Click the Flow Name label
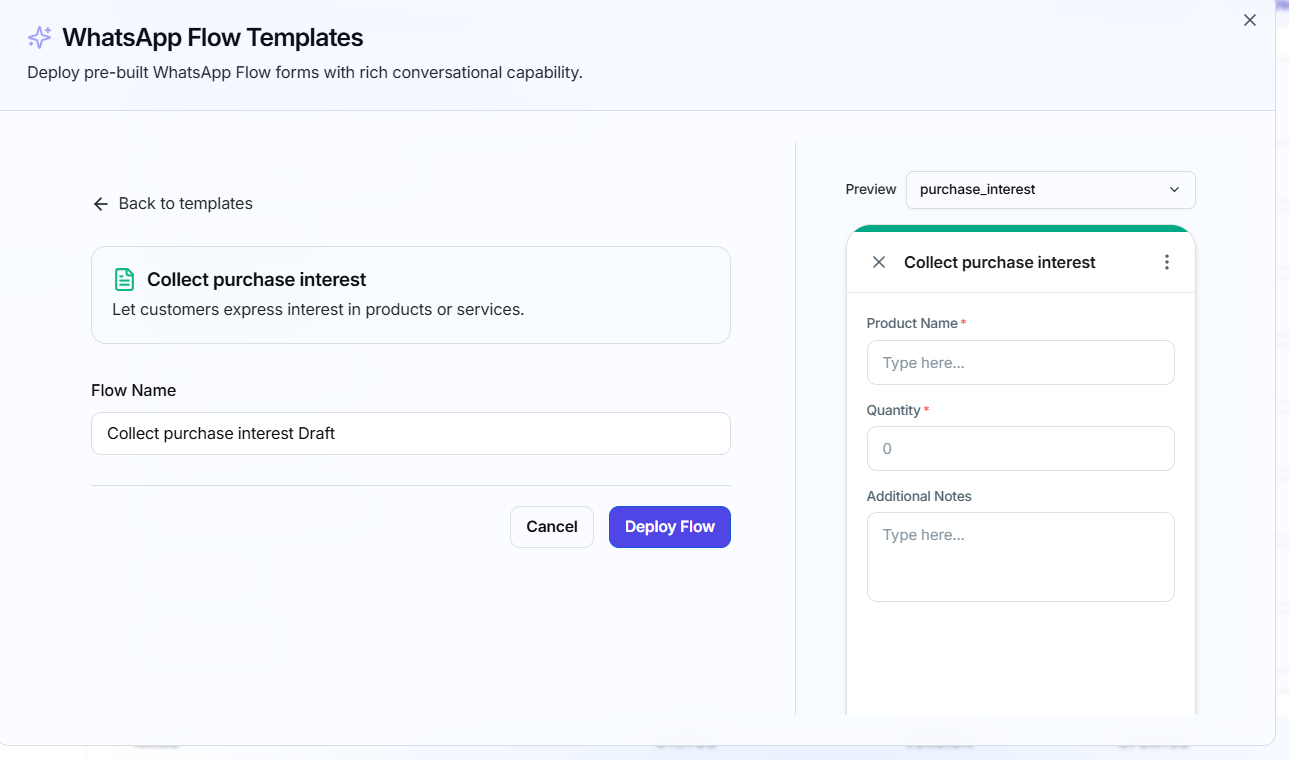1289x760 pixels. click(134, 390)
